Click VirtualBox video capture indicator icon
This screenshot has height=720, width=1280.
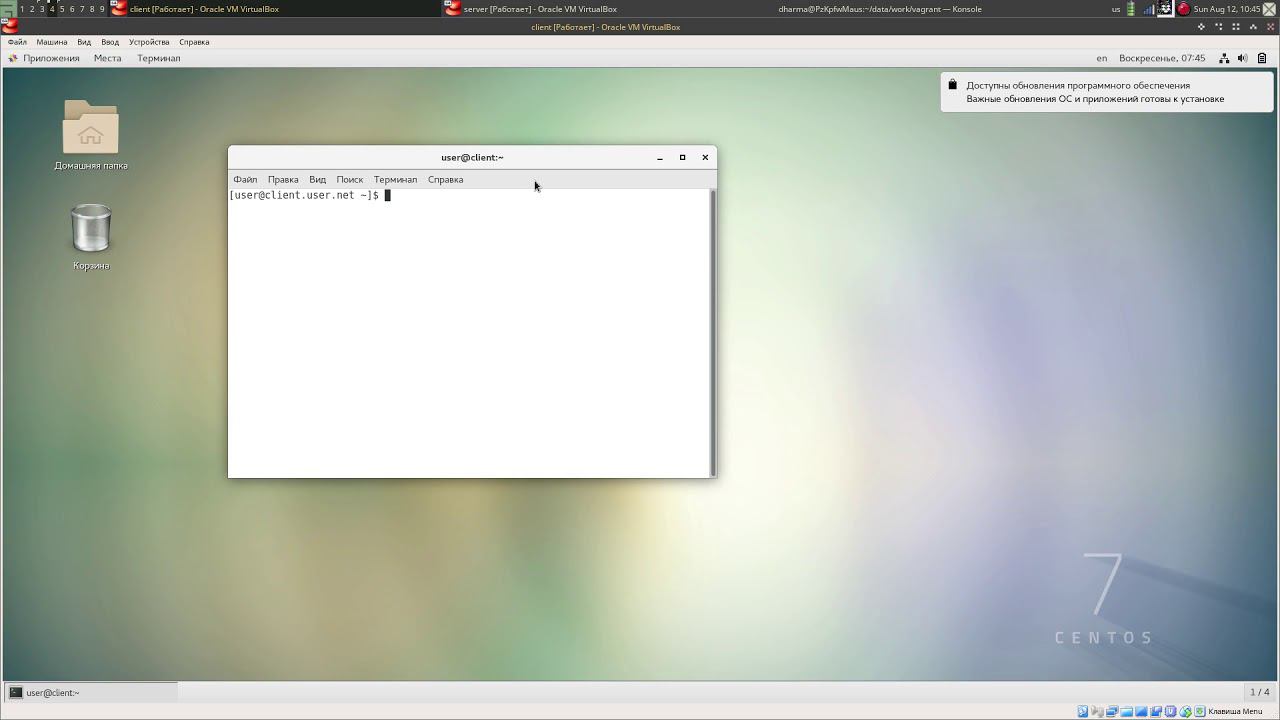click(1156, 711)
